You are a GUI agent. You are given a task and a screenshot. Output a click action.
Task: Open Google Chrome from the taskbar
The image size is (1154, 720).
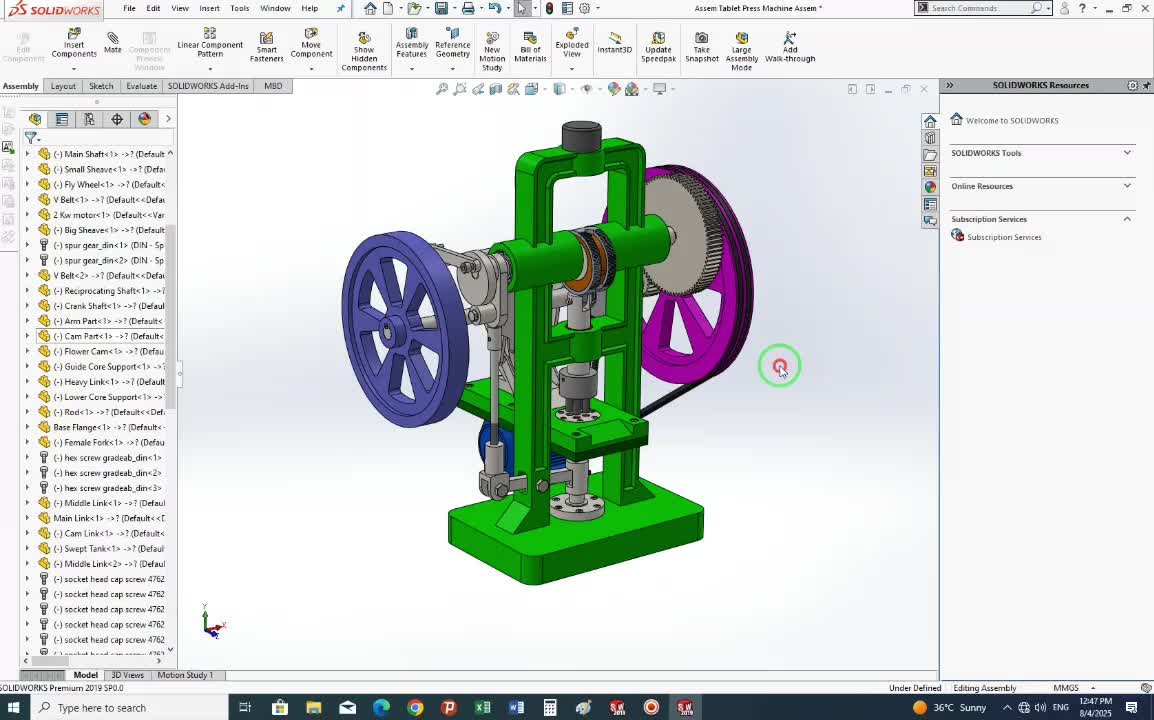(x=415, y=708)
